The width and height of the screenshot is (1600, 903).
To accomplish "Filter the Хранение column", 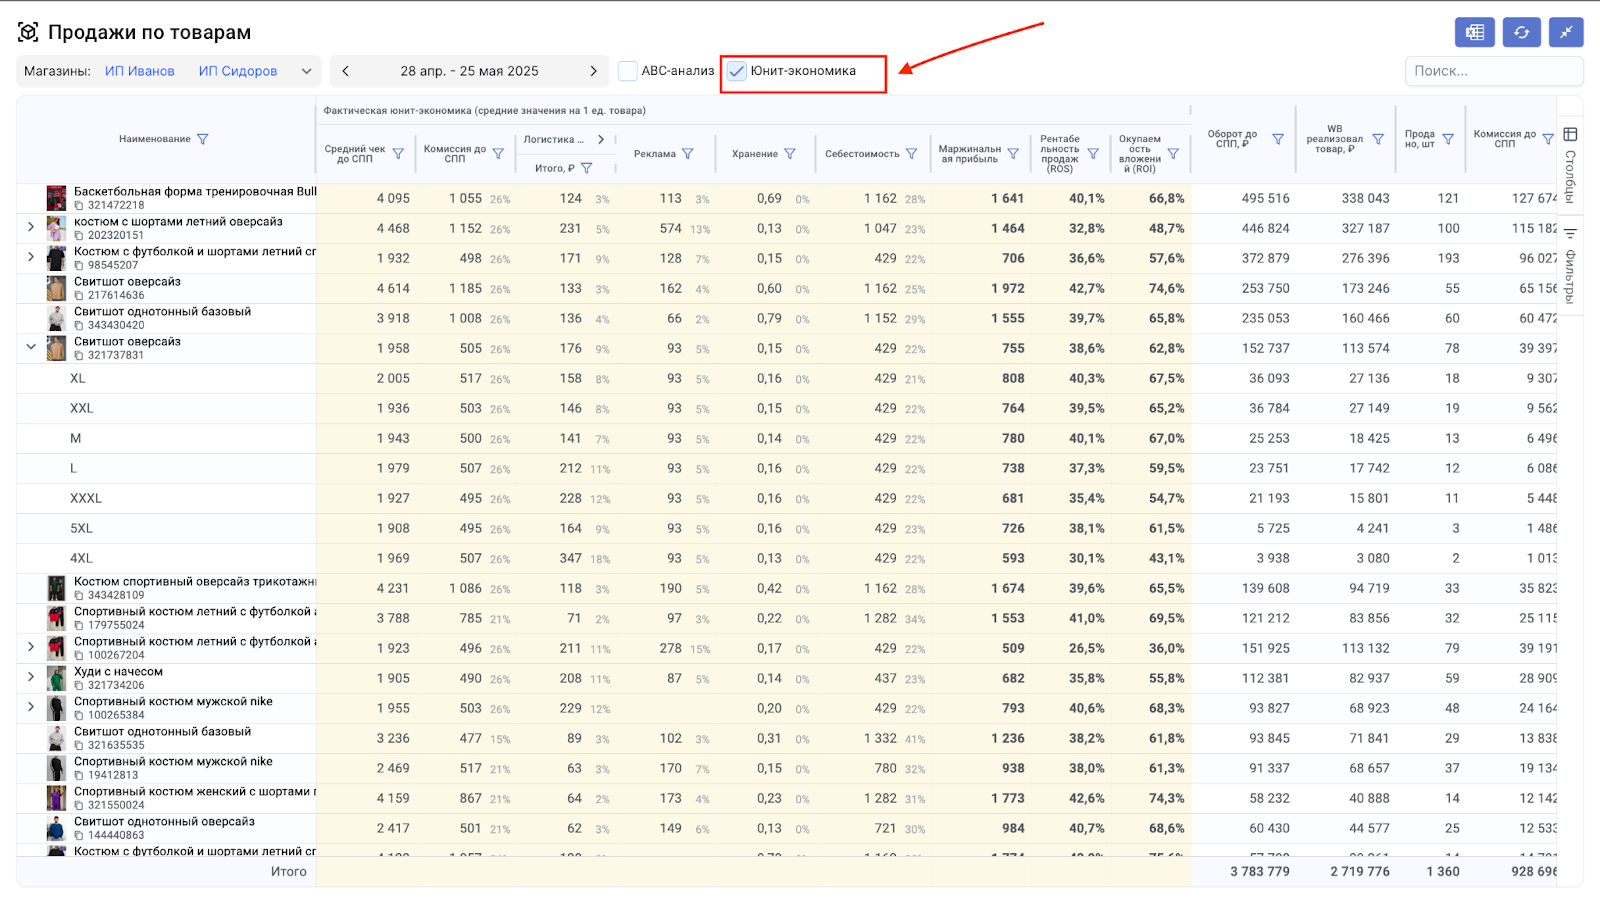I will (790, 154).
